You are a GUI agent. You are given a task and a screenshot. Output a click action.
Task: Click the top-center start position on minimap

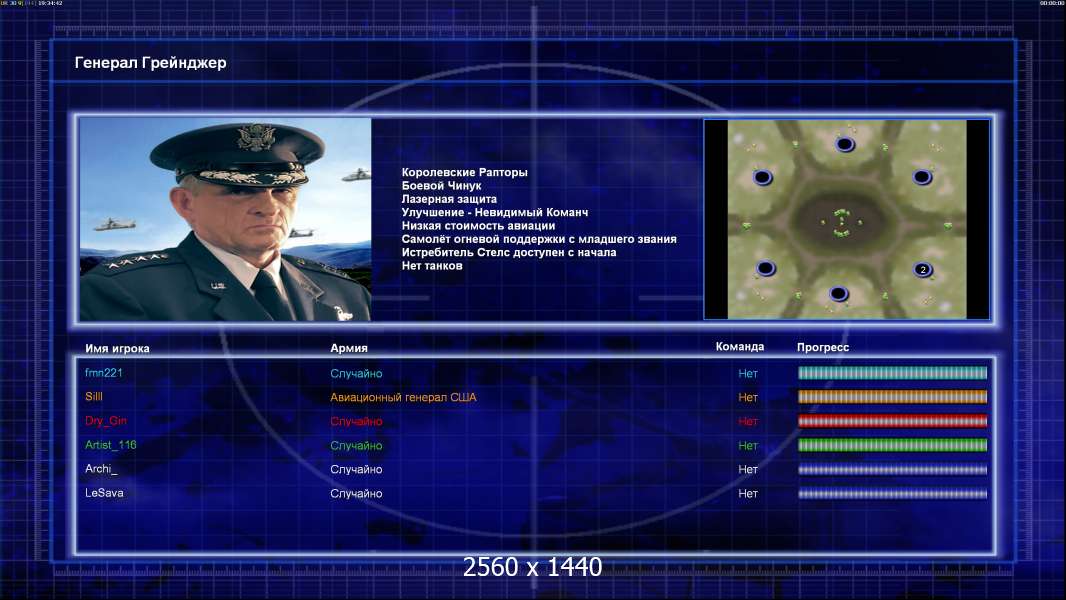click(x=845, y=144)
